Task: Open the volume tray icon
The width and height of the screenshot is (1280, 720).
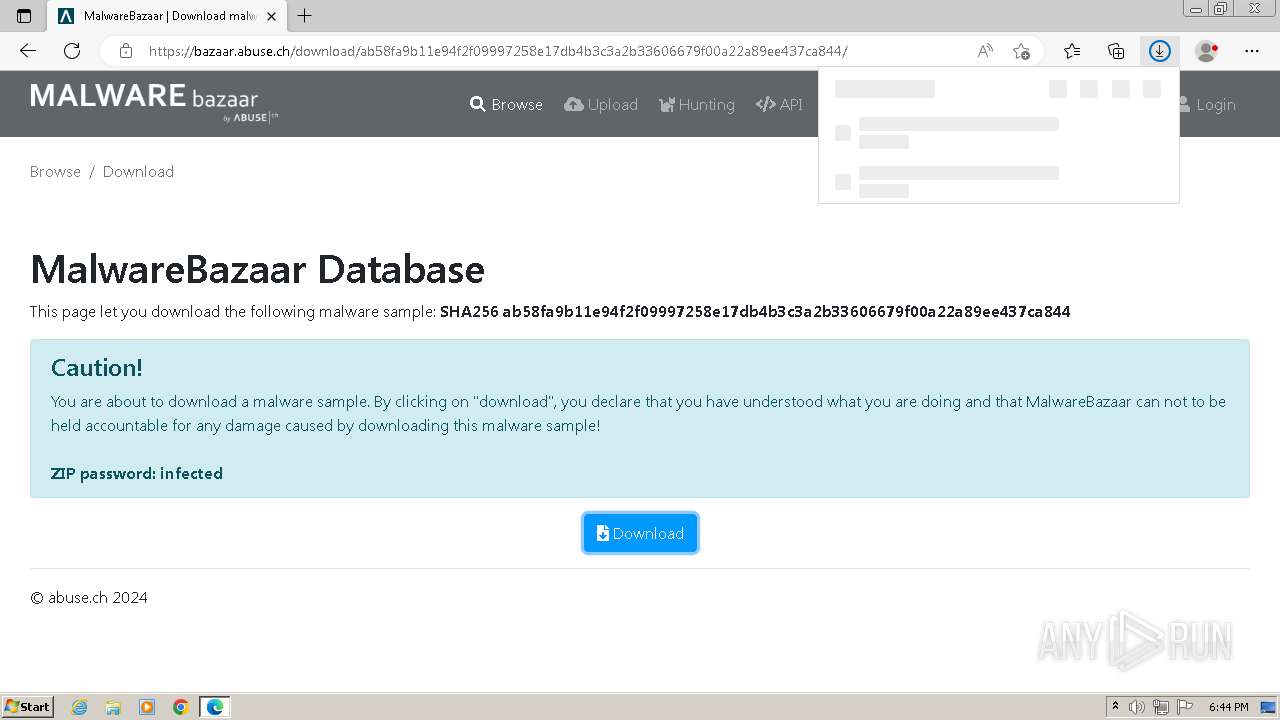Action: click(x=1137, y=707)
